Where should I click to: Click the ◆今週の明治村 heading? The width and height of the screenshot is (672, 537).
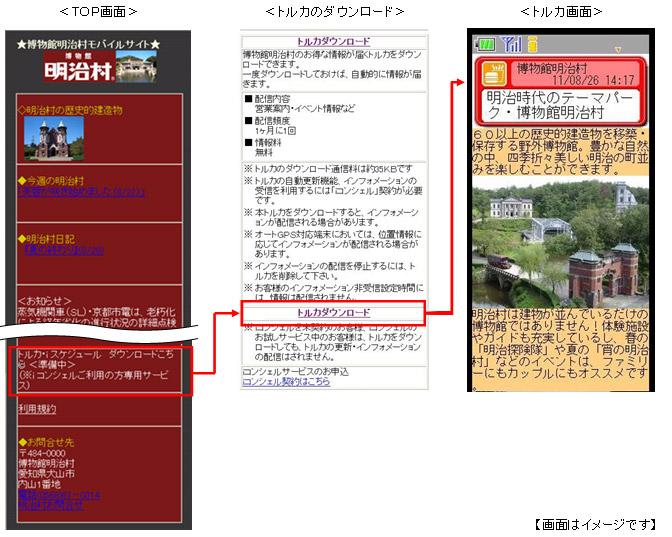coord(51,181)
